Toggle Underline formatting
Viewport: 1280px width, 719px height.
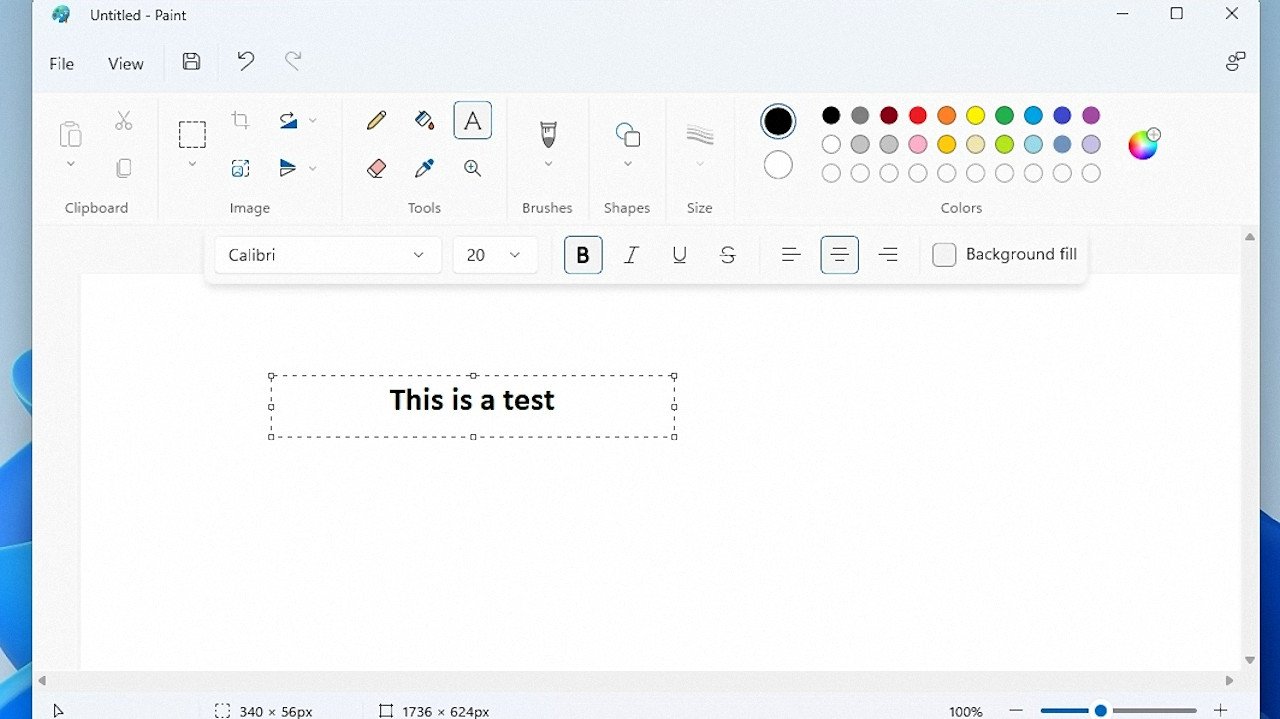pos(679,255)
